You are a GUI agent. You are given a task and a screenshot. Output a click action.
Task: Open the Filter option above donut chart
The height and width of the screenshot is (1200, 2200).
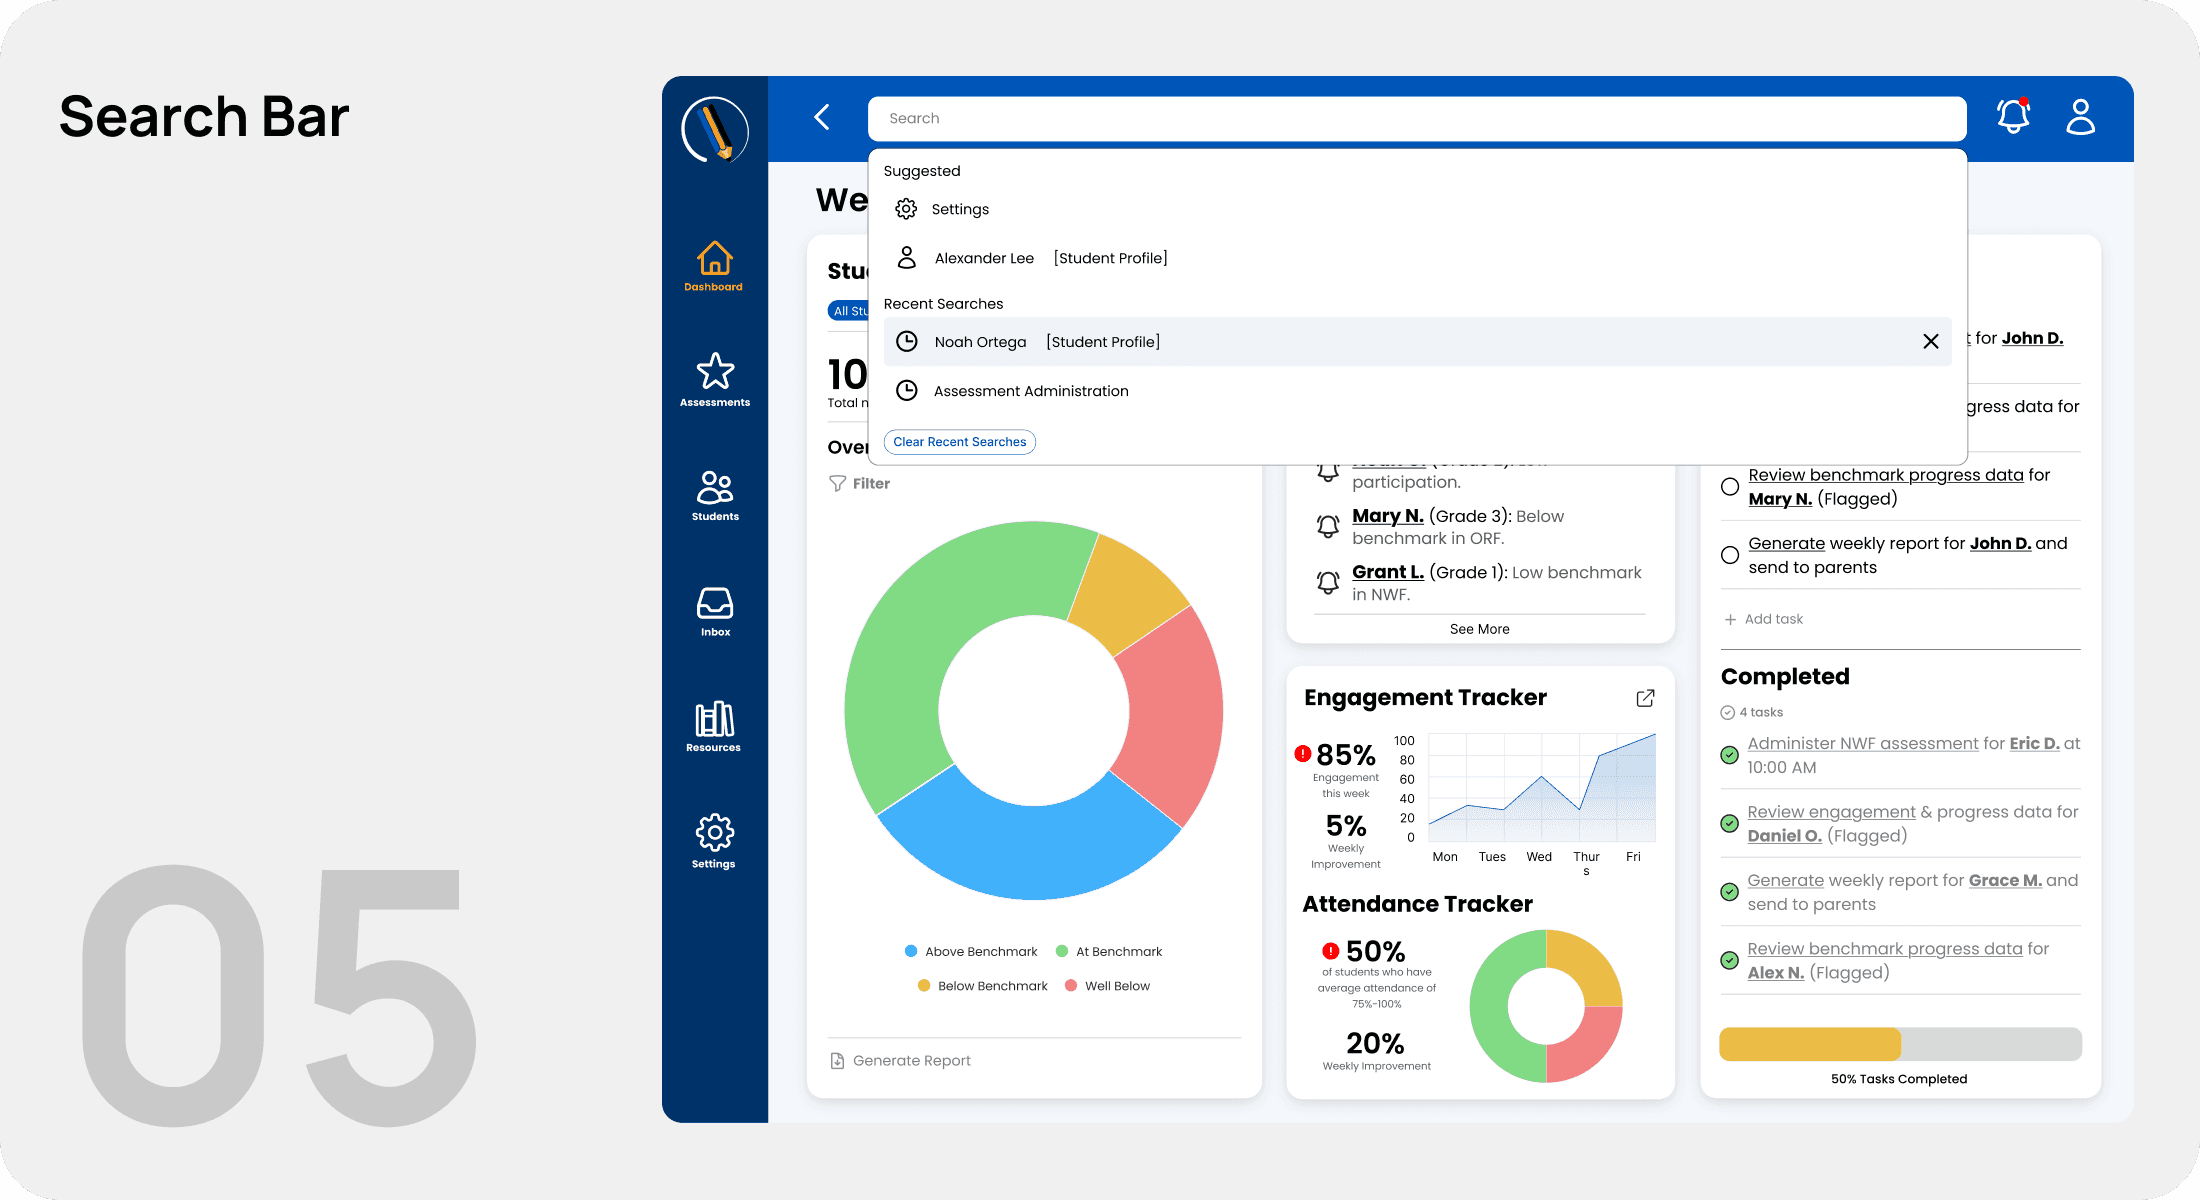click(860, 483)
